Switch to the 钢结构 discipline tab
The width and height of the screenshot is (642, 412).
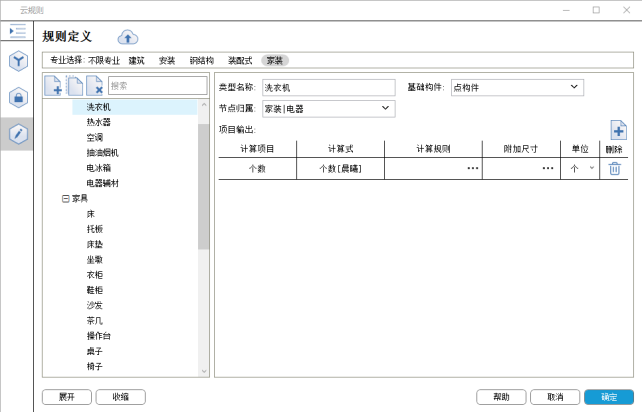[x=202, y=61]
